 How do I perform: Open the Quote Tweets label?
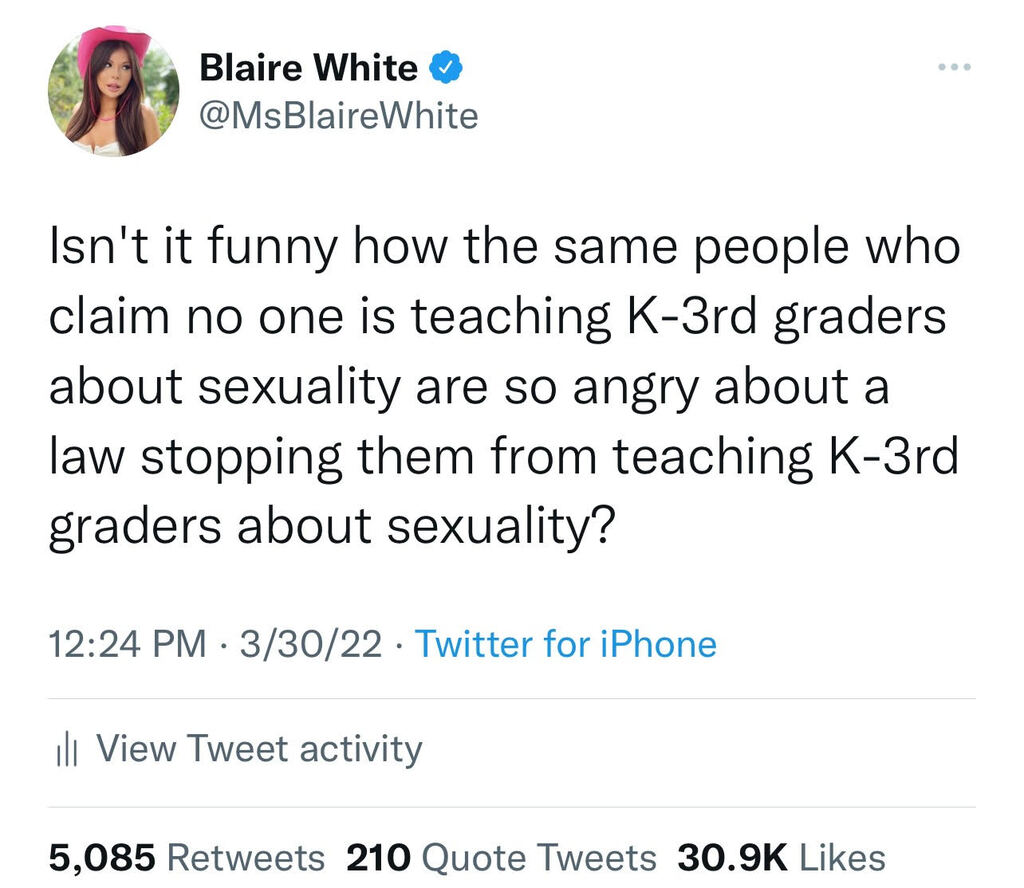539,857
